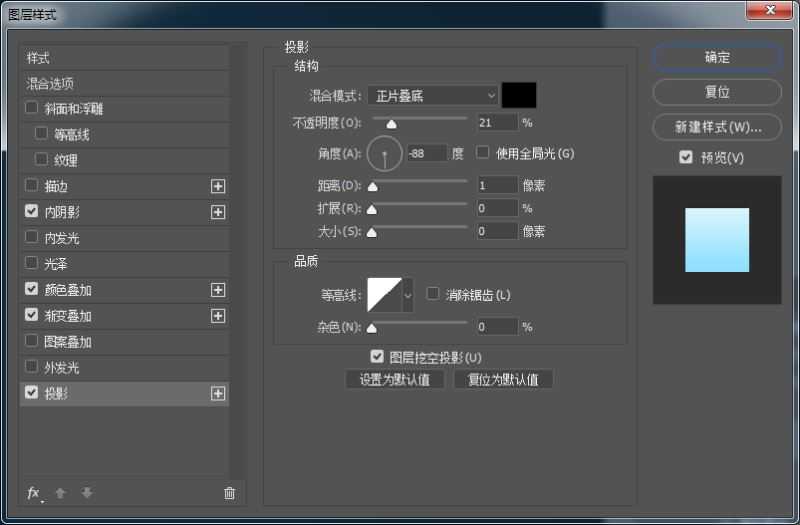Screen dimensions: 800x525
Task: Click the move effect up arrow
Action: pyautogui.click(x=60, y=493)
